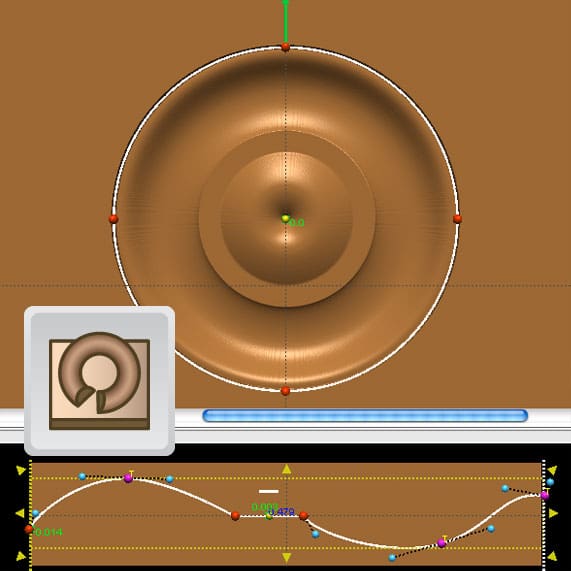Select blue handle above the right-end magenta node
The height and width of the screenshot is (571, 571).
click(x=550, y=482)
